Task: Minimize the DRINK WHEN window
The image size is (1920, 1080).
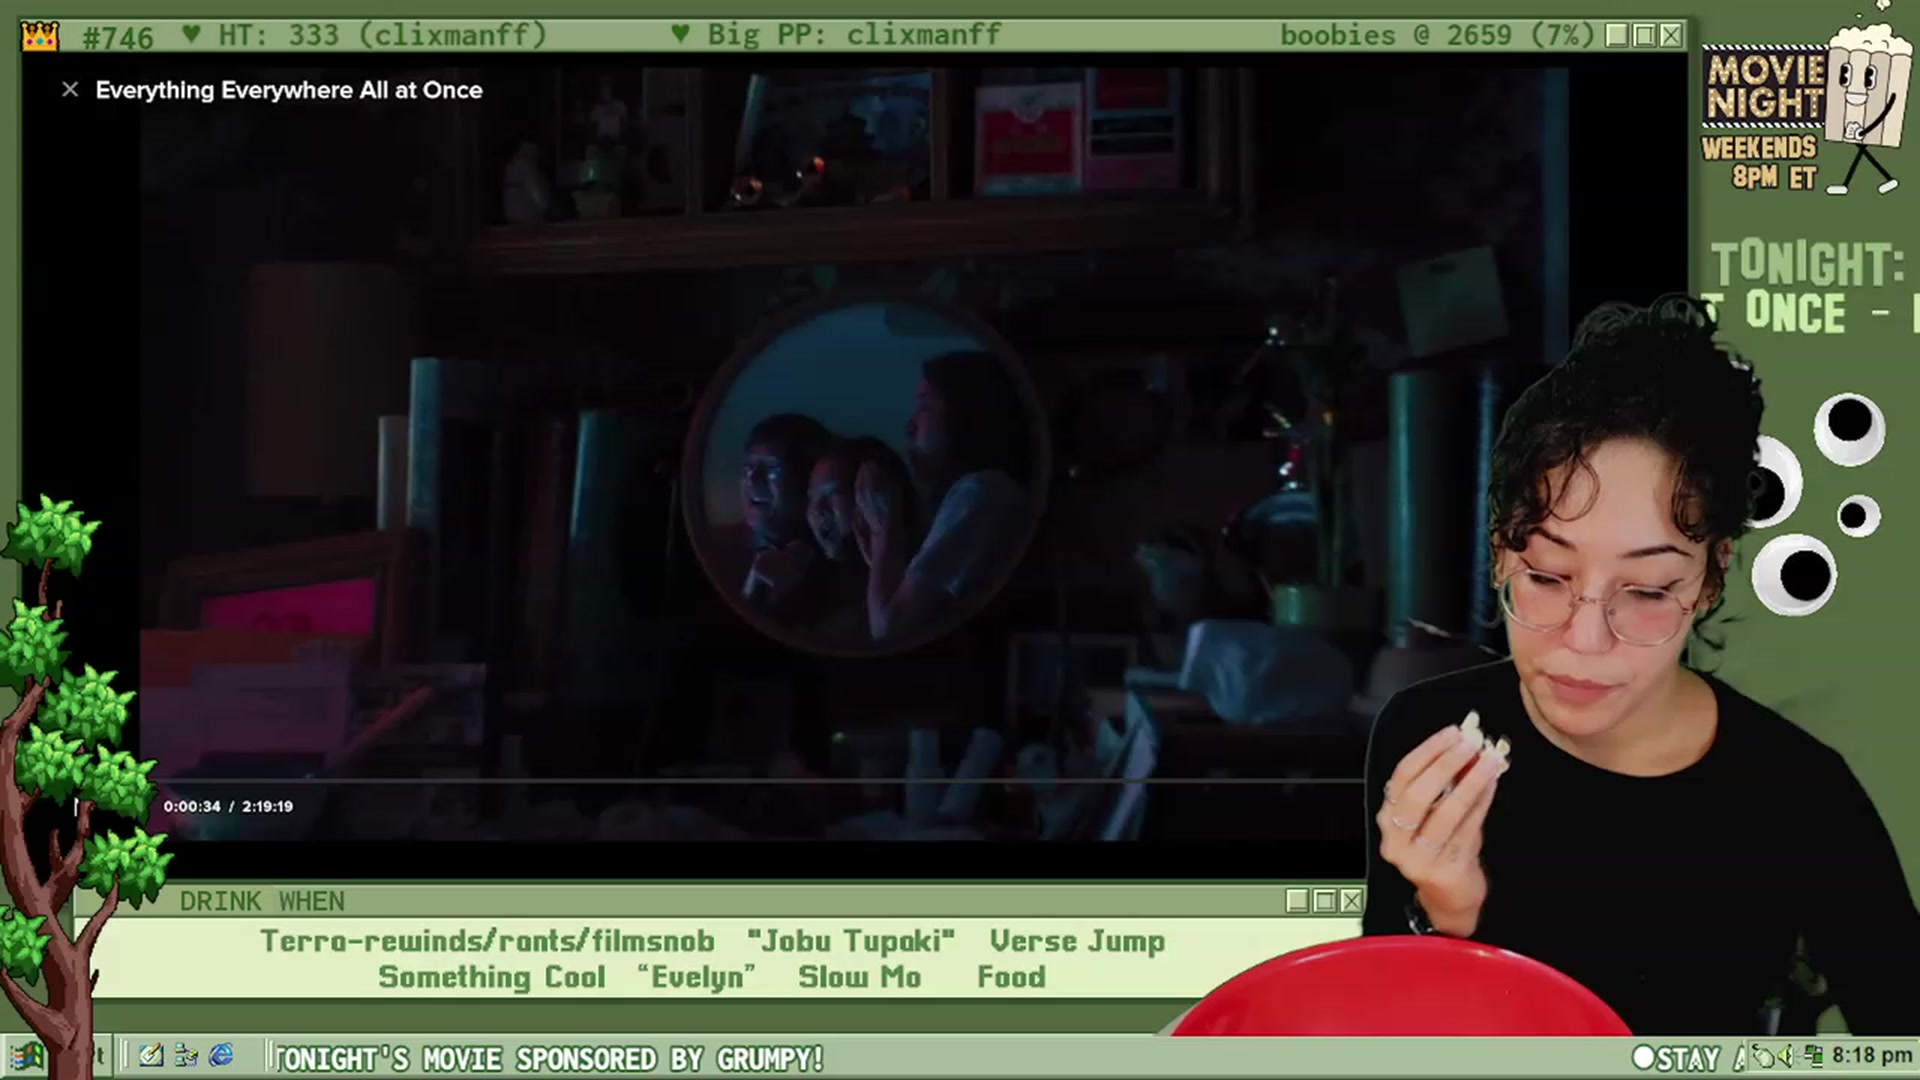Action: click(x=1297, y=901)
